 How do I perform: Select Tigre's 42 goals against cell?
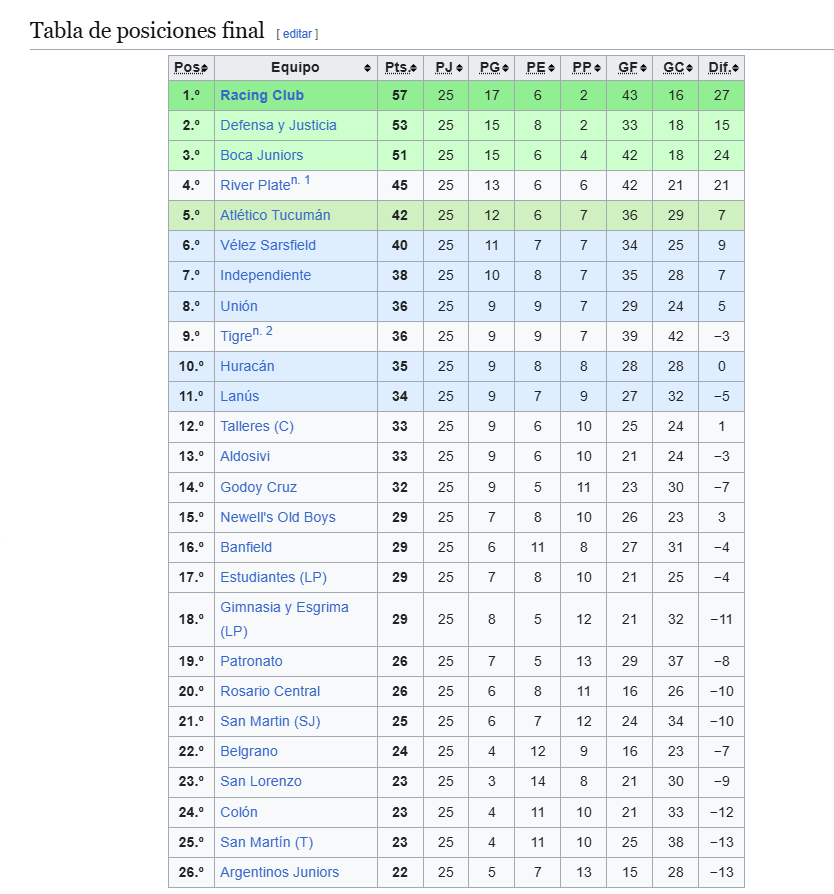pos(676,336)
